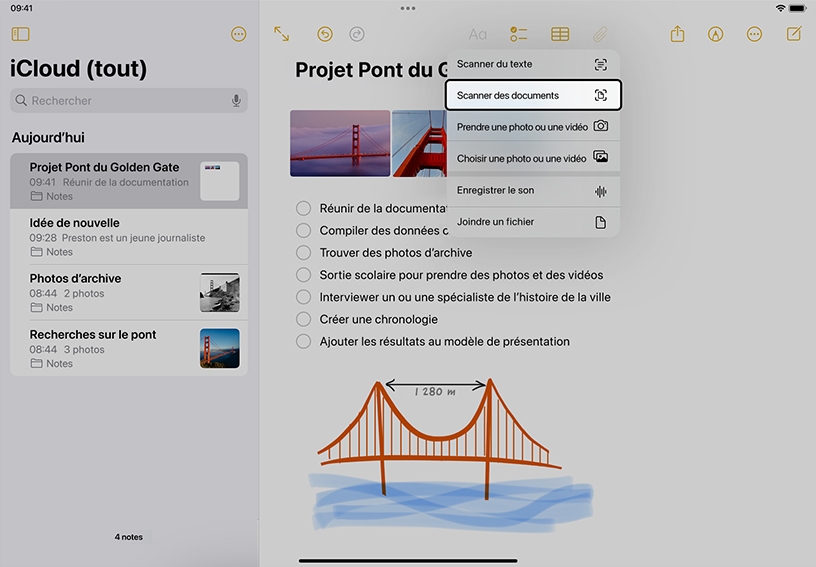Viewport: 816px width, 567px height.
Task: Open the Recherches sur le pont note
Action: coord(129,349)
